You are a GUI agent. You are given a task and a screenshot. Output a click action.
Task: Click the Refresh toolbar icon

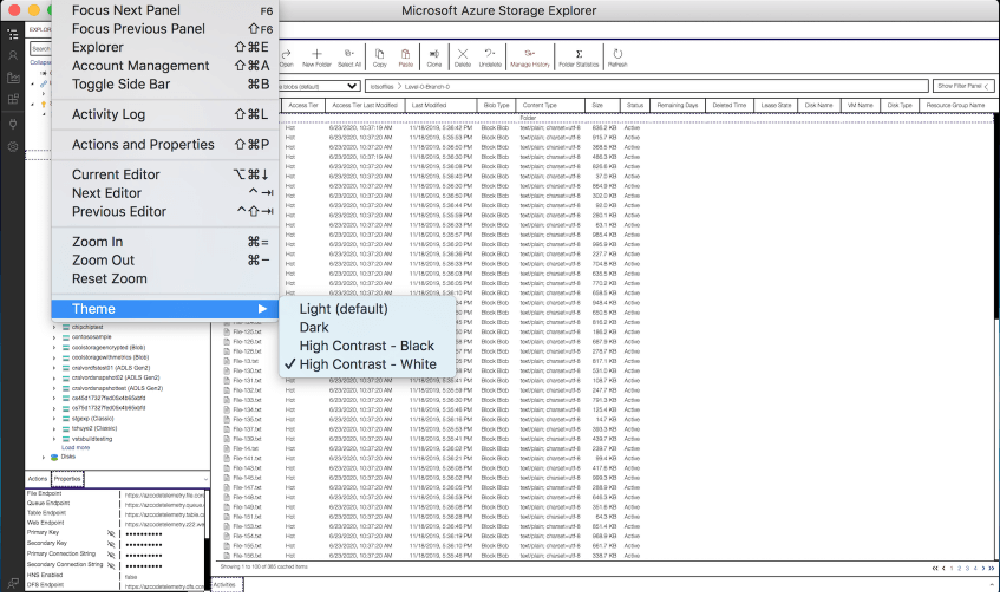coord(617,57)
